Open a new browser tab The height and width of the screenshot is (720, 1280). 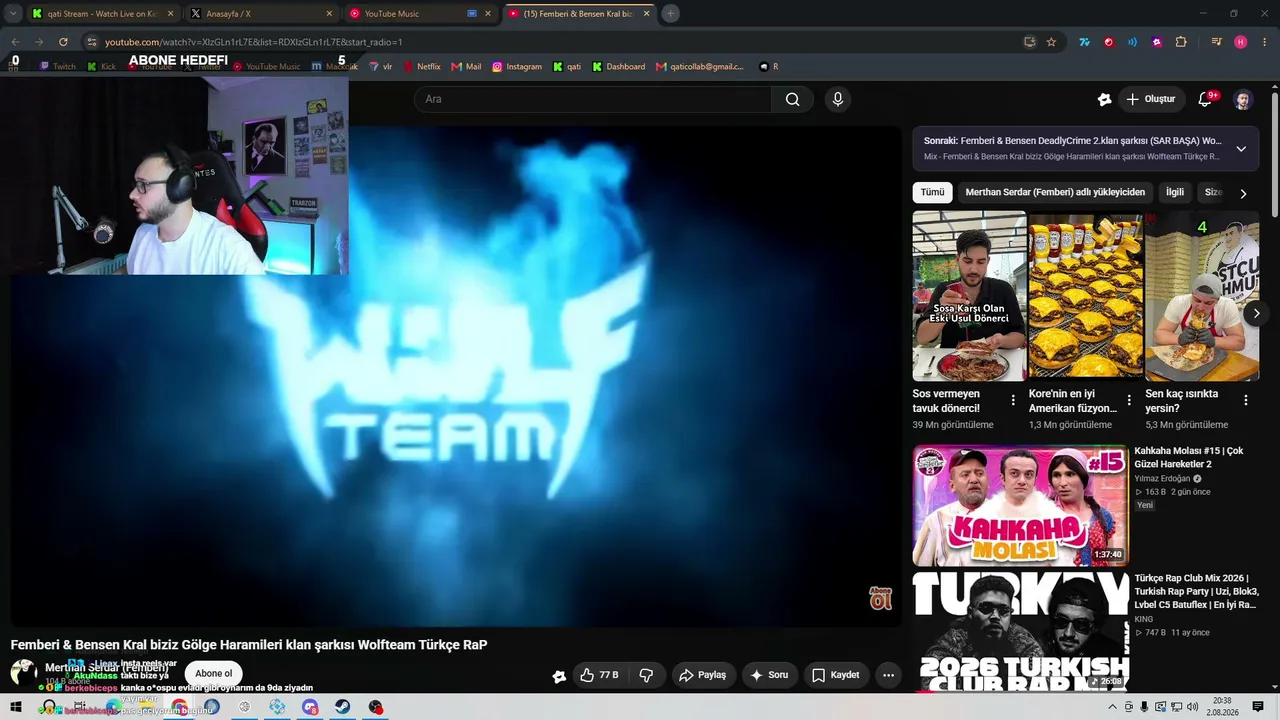point(670,14)
